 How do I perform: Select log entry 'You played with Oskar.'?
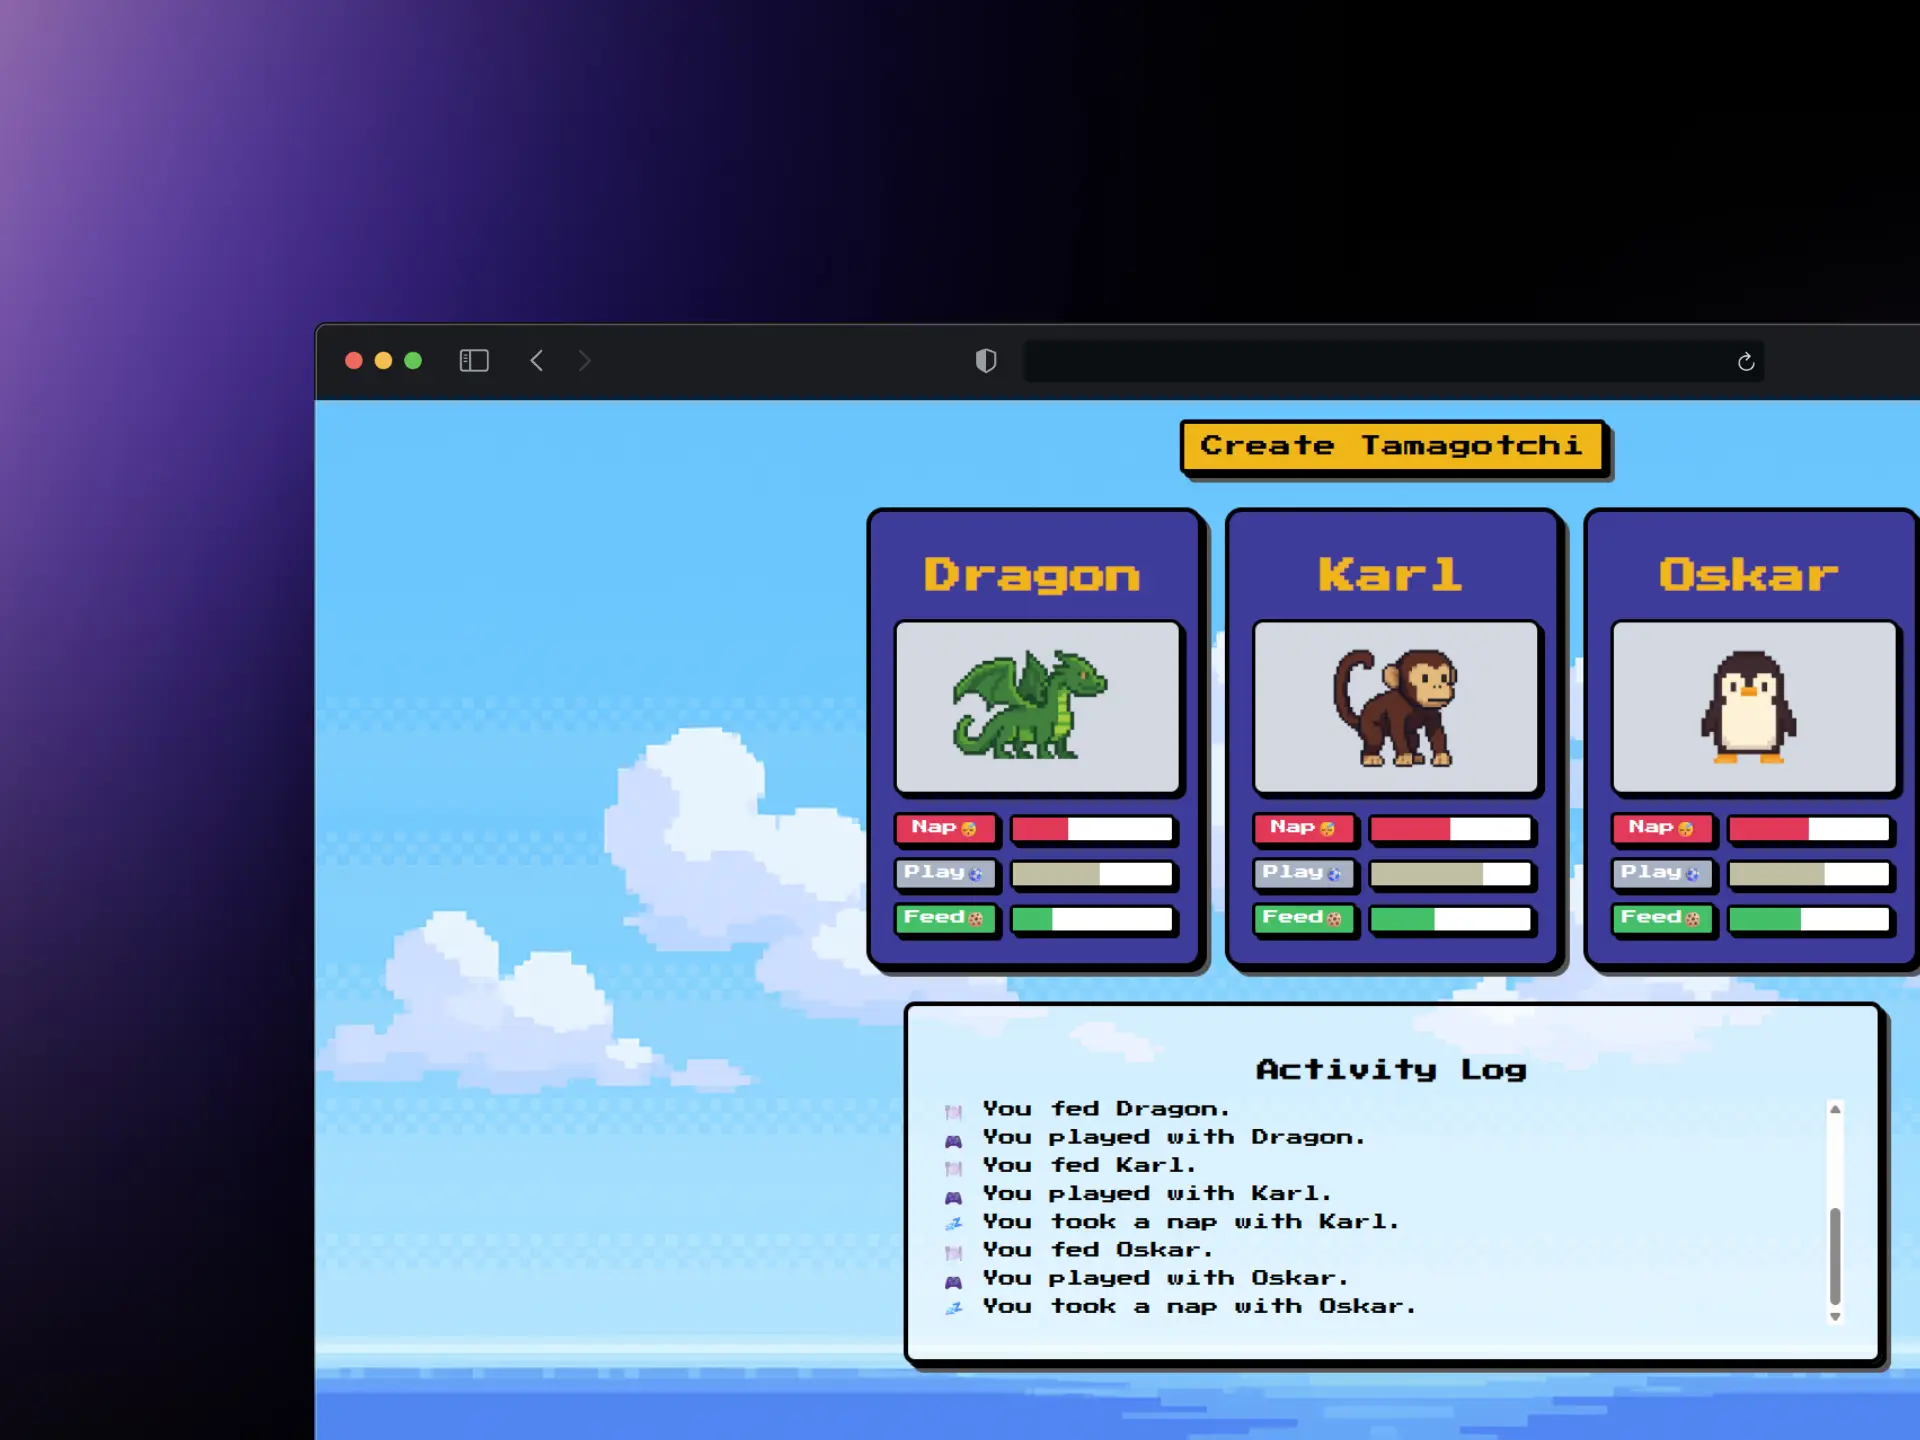point(1166,1279)
